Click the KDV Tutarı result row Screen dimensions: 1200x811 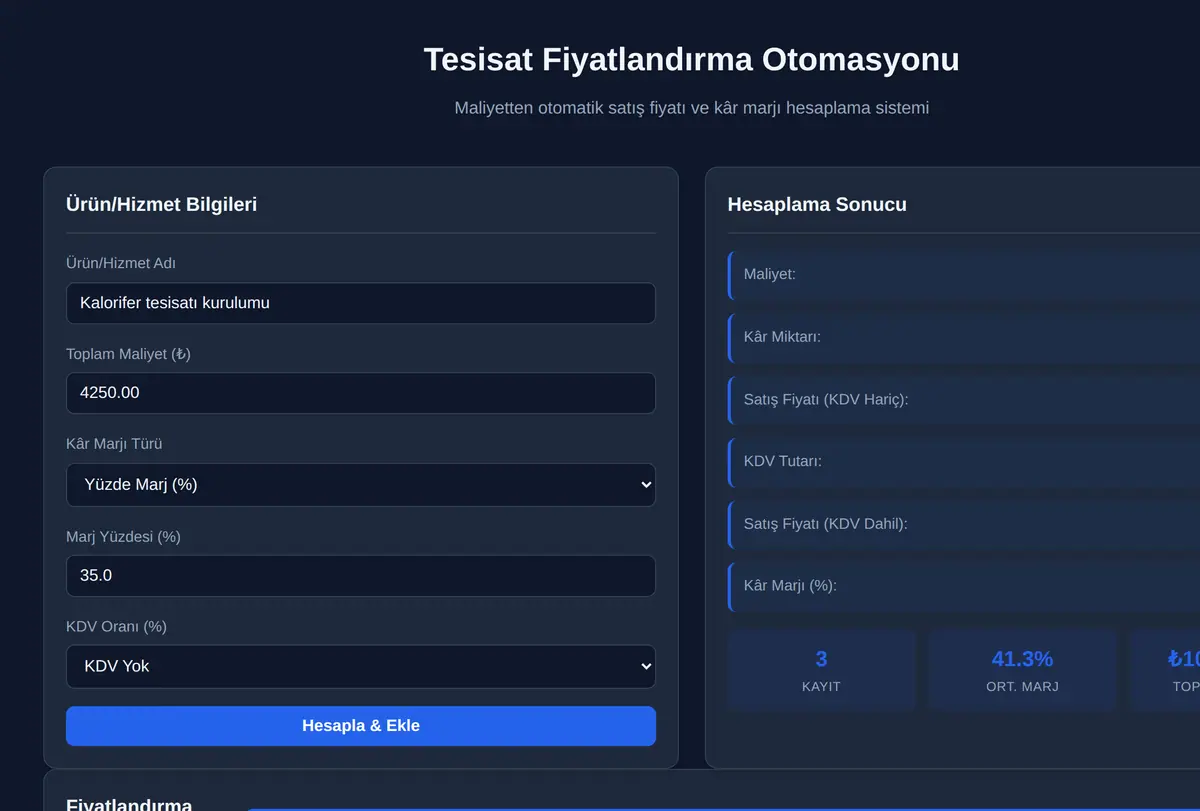point(964,461)
